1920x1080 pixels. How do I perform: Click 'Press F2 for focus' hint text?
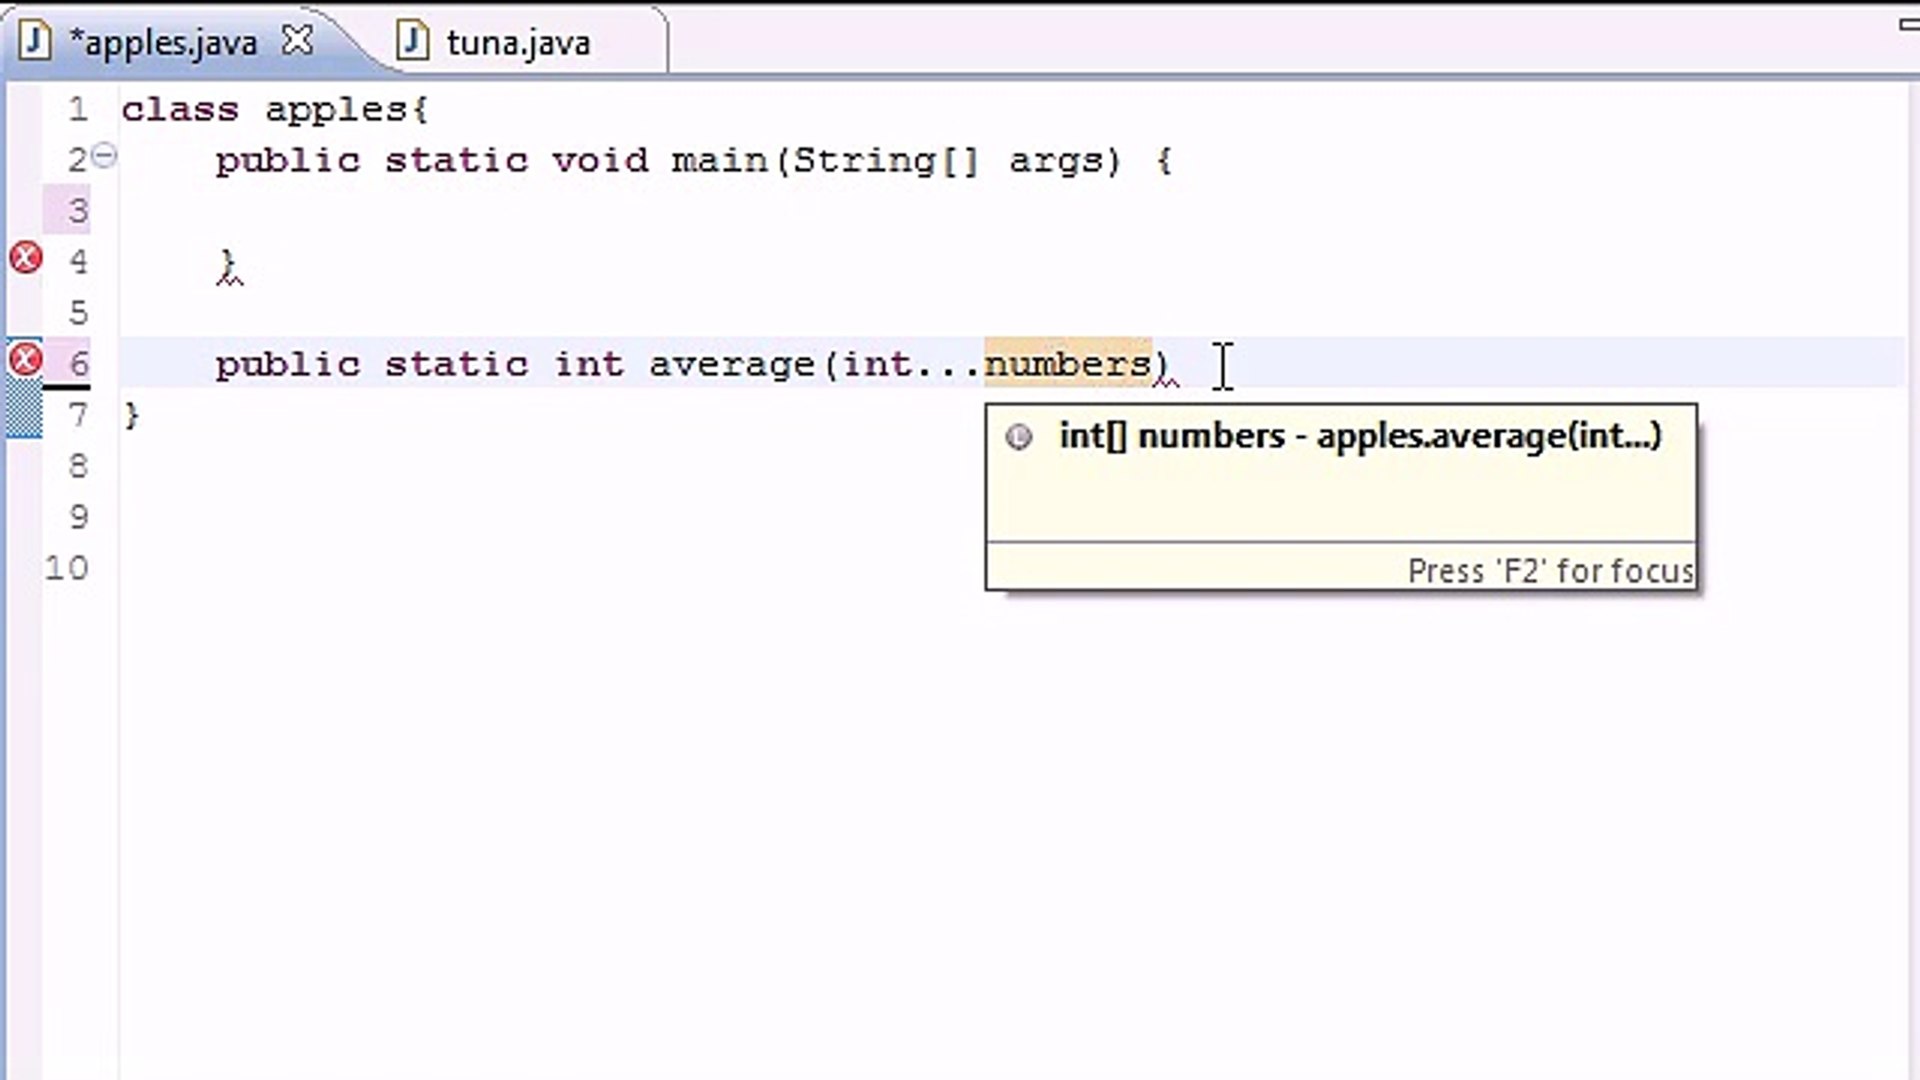coord(1549,571)
